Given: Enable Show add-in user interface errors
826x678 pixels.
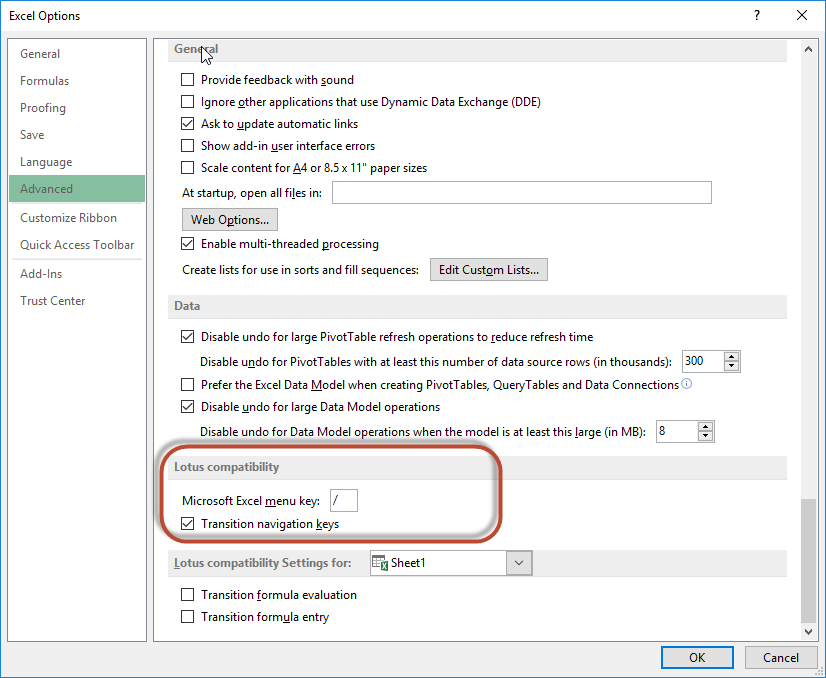Looking at the screenshot, I should click(x=187, y=145).
